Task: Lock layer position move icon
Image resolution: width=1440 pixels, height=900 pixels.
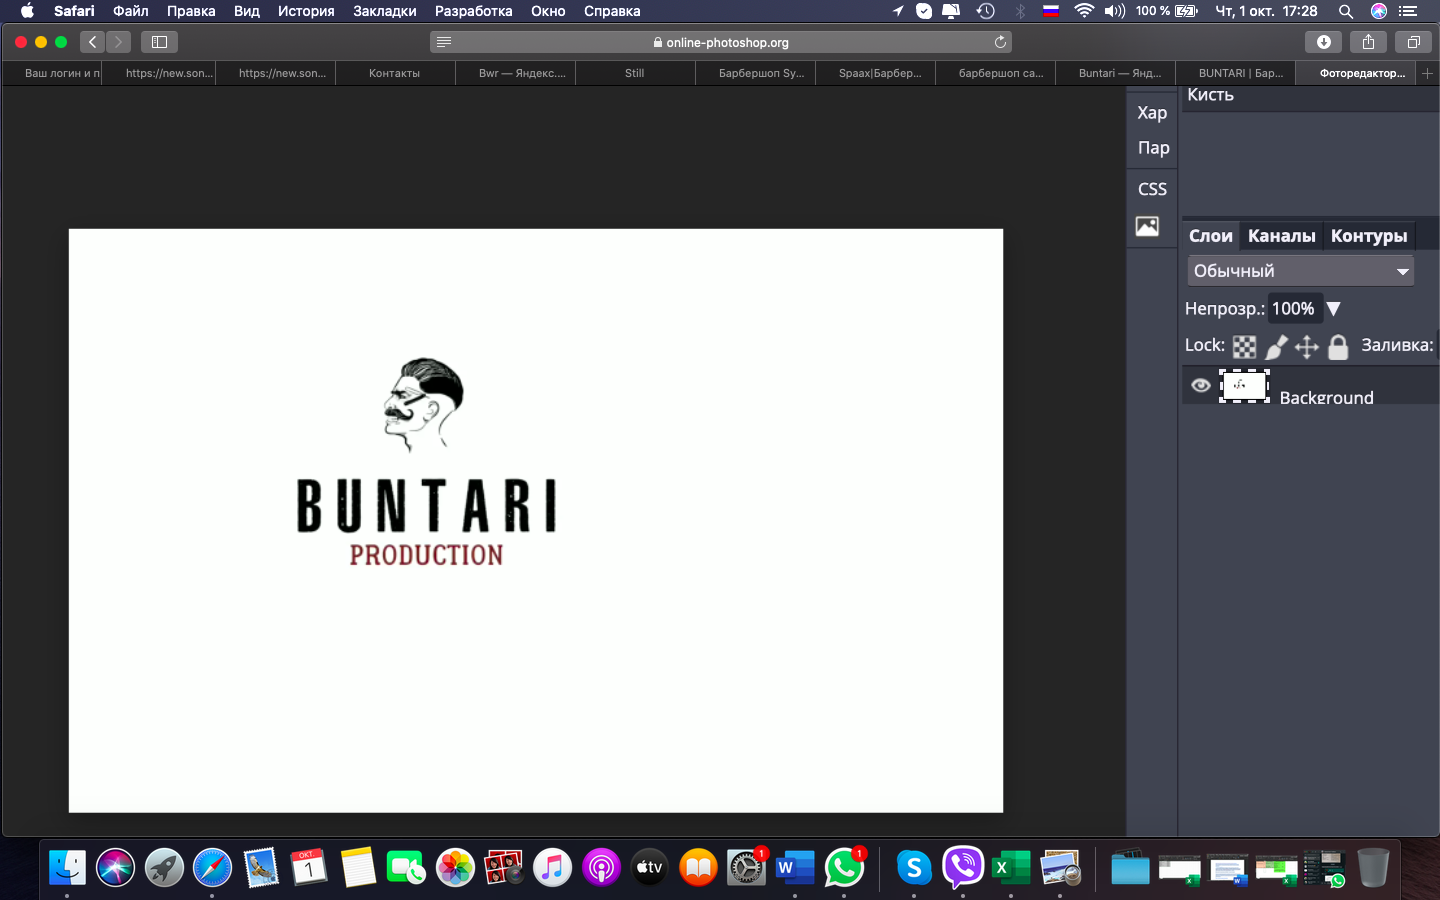Action: 1306,347
